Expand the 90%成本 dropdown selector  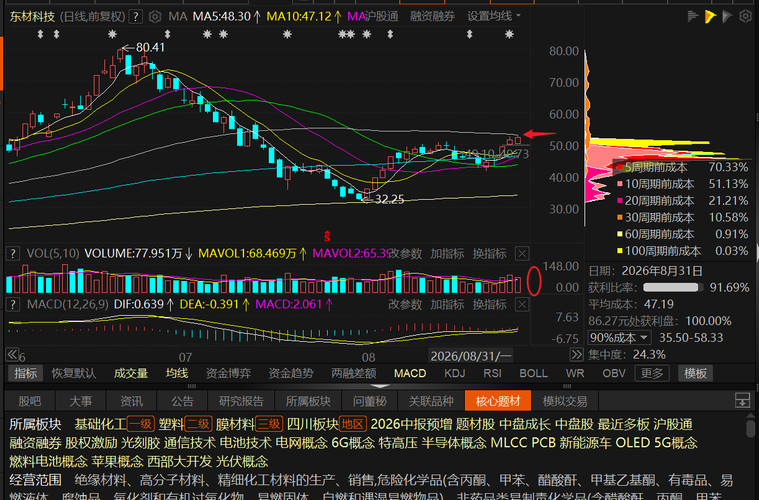(x=619, y=337)
